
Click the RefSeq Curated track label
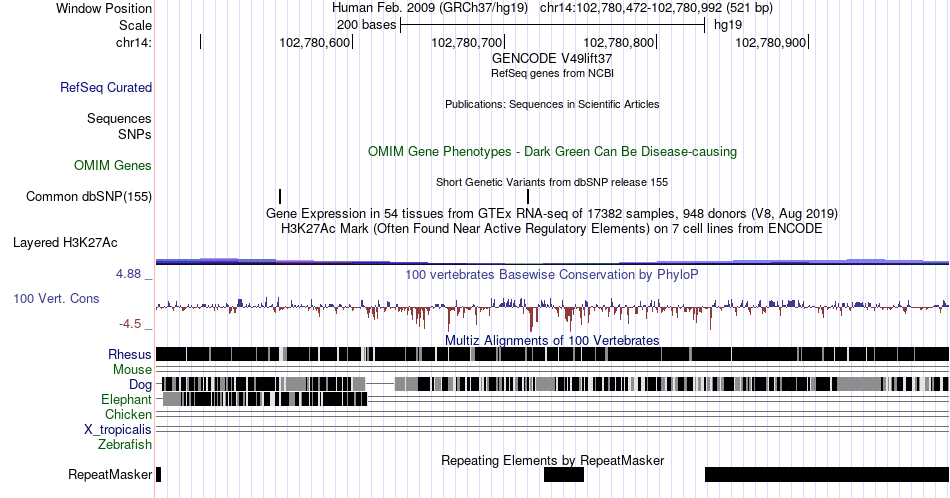click(105, 87)
